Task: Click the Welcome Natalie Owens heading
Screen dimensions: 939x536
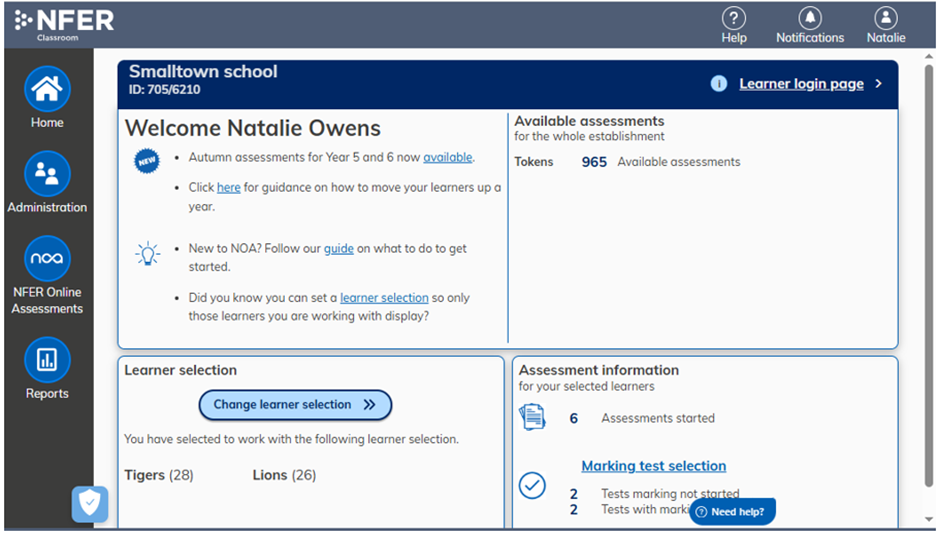Action: (x=253, y=128)
